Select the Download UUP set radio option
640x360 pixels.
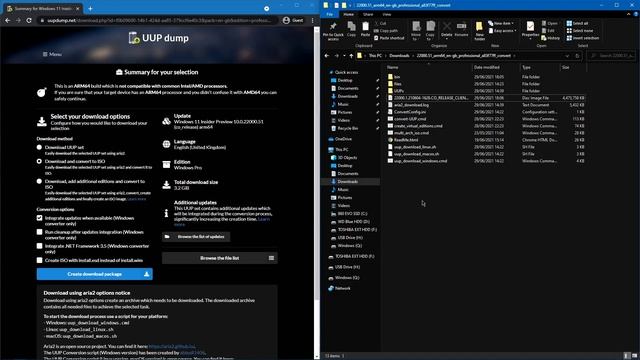click(x=39, y=147)
